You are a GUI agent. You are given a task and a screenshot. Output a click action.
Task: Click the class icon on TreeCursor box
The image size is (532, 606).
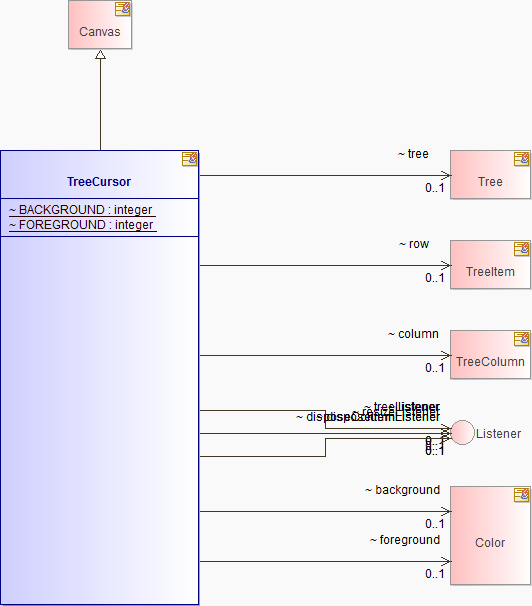(x=190, y=159)
